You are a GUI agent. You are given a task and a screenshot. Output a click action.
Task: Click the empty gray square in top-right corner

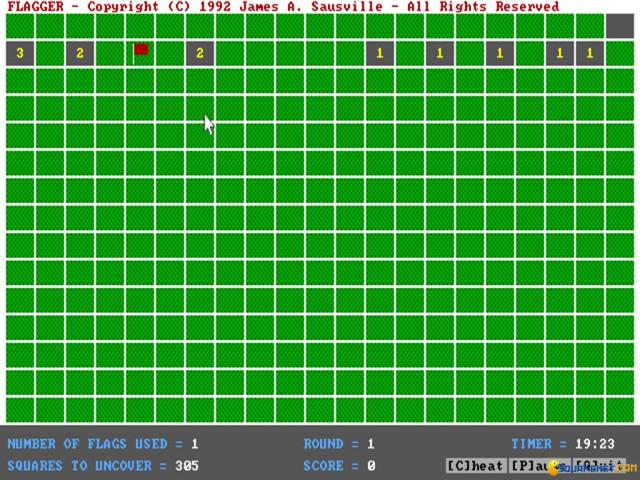[620, 26]
